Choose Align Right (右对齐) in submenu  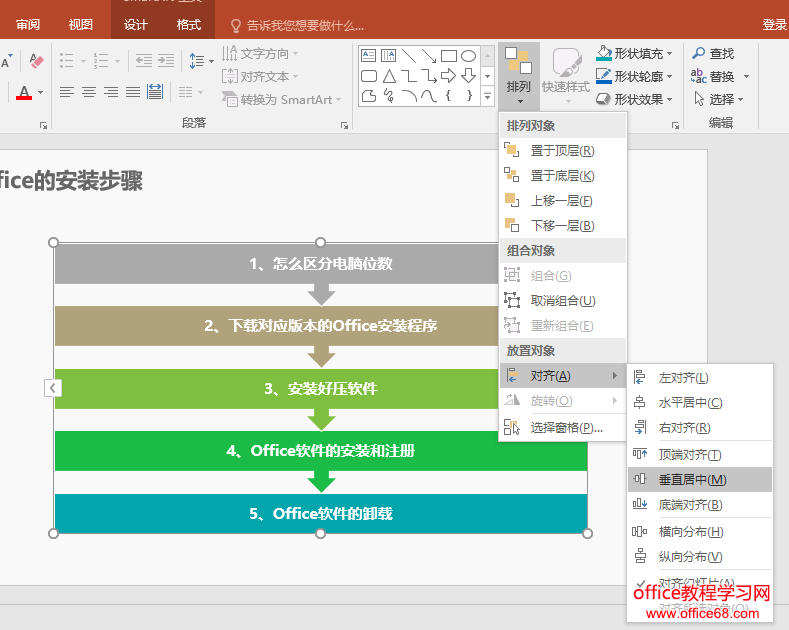699,428
